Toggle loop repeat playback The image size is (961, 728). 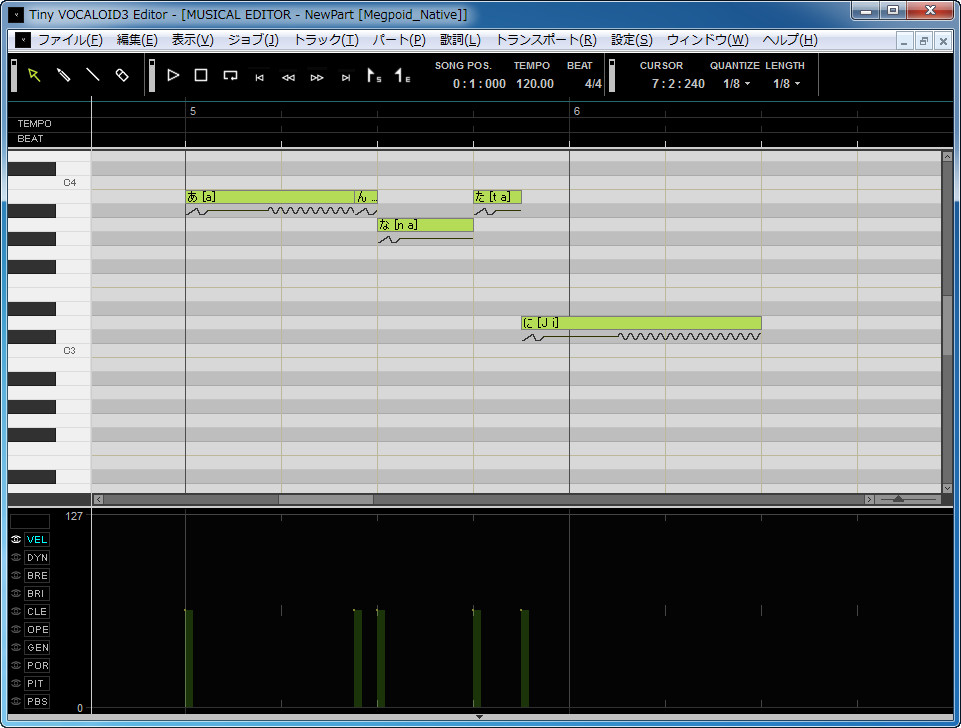click(x=230, y=75)
